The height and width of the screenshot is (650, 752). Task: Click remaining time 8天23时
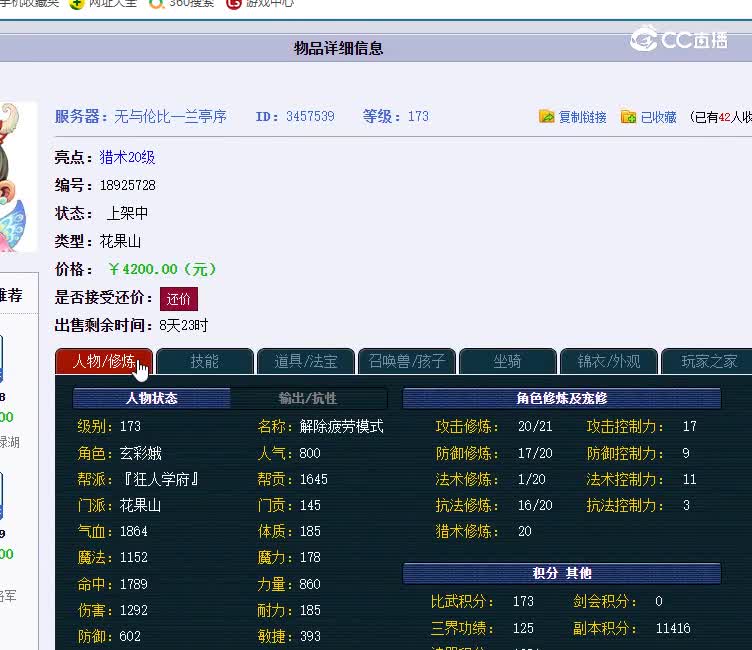point(184,326)
